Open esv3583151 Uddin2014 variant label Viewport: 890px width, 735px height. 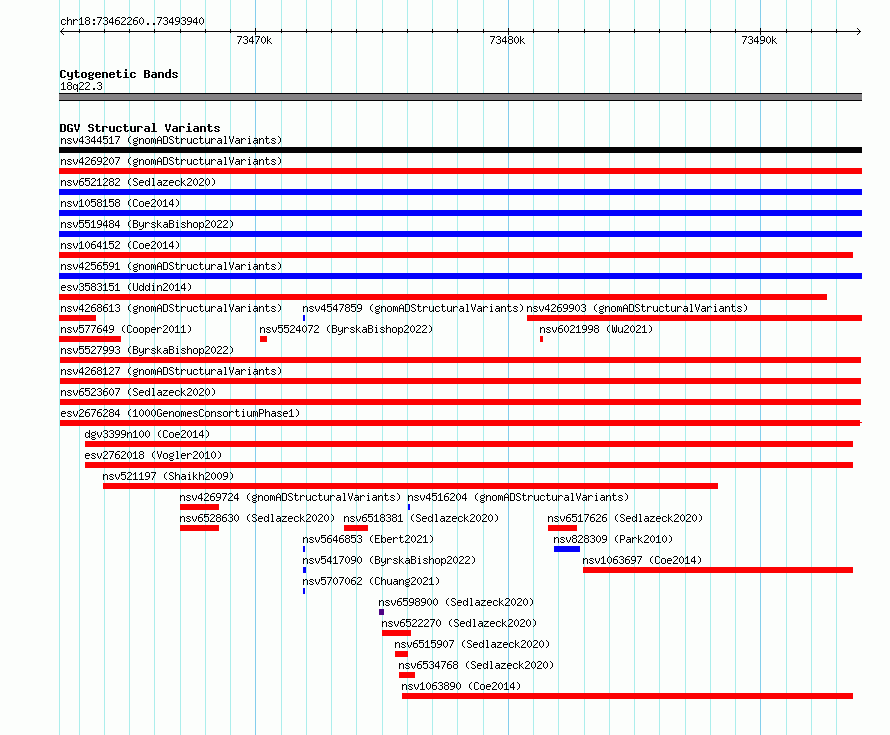pos(126,287)
